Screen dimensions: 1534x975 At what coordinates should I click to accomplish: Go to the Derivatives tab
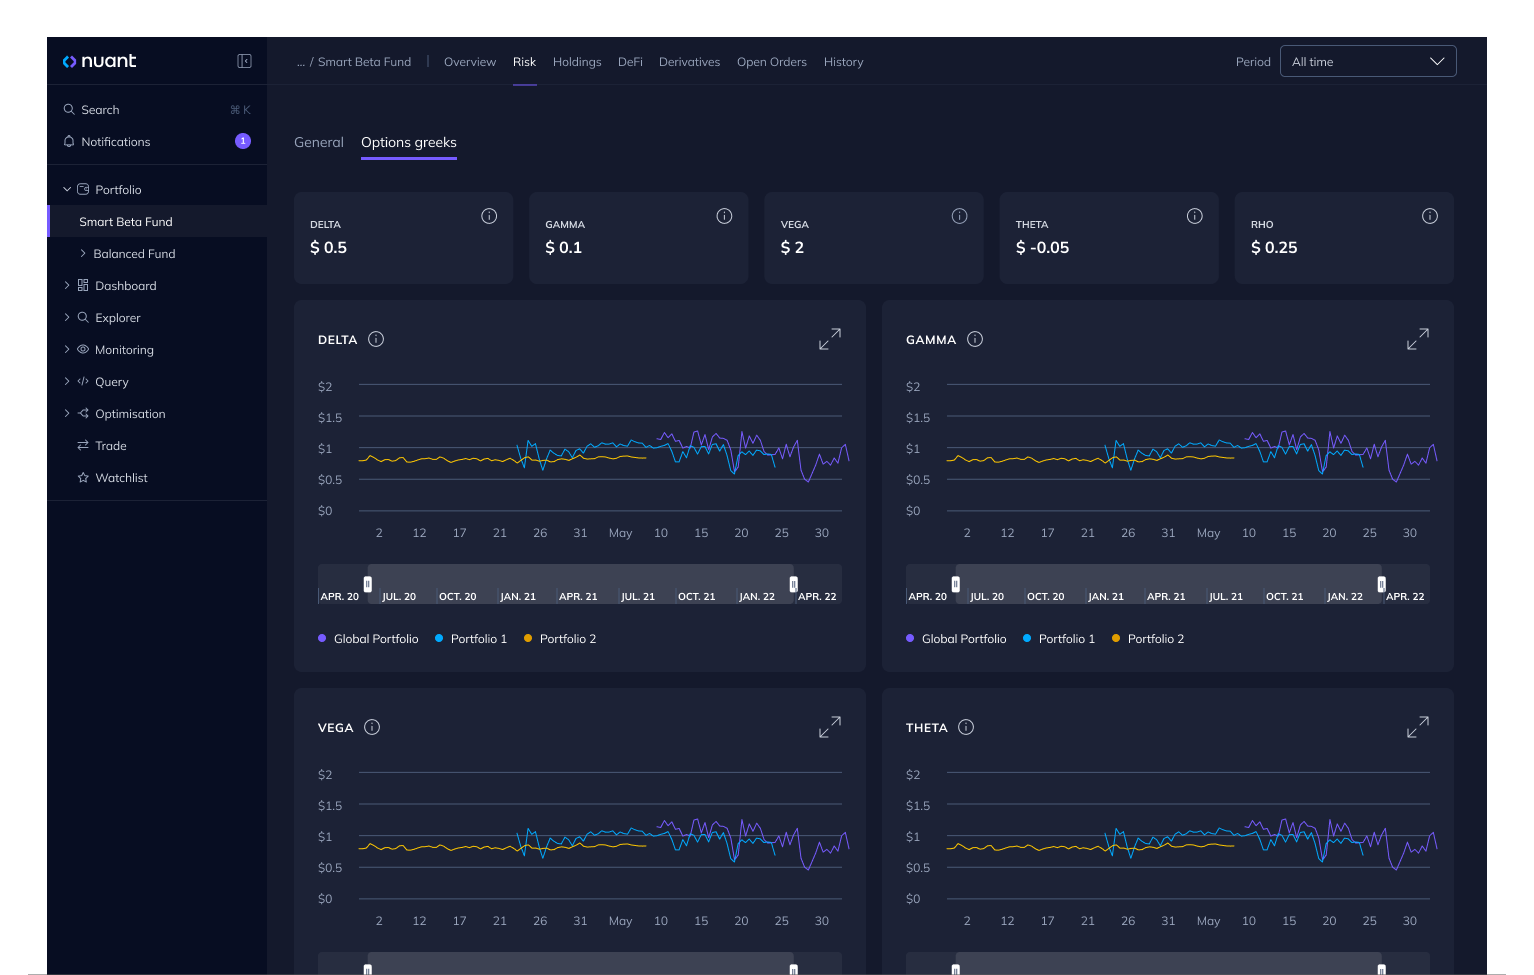pos(689,62)
